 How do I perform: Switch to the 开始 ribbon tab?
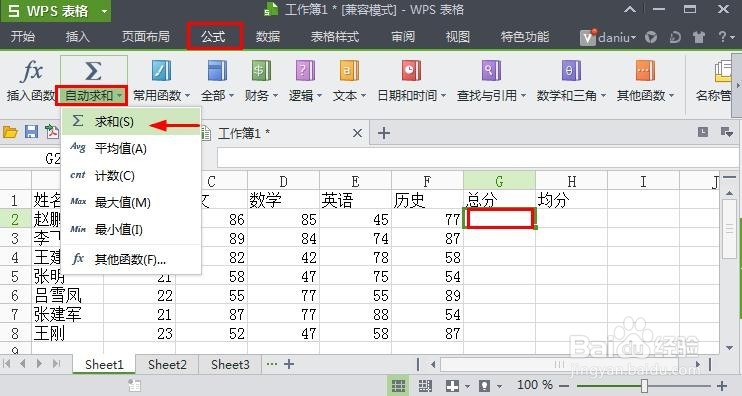23,37
